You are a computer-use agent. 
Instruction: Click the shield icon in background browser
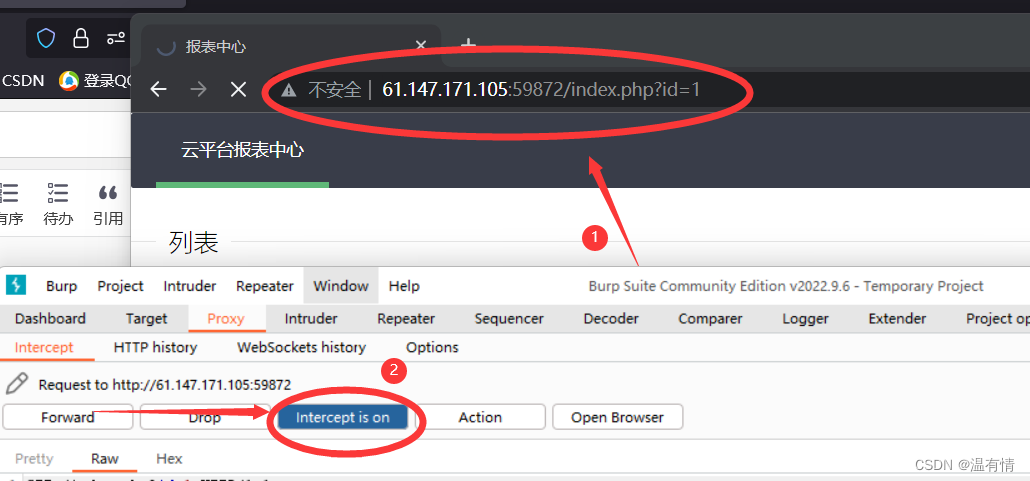click(45, 38)
